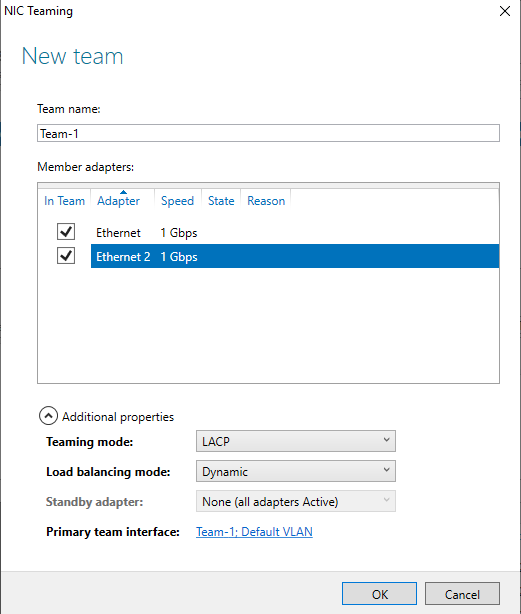Collapse the Additional properties chevron icon

(x=48, y=416)
